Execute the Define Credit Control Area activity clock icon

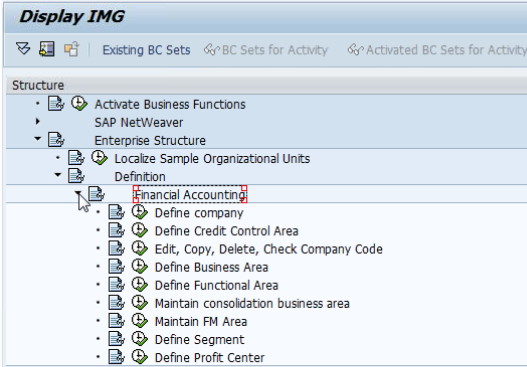point(139,231)
